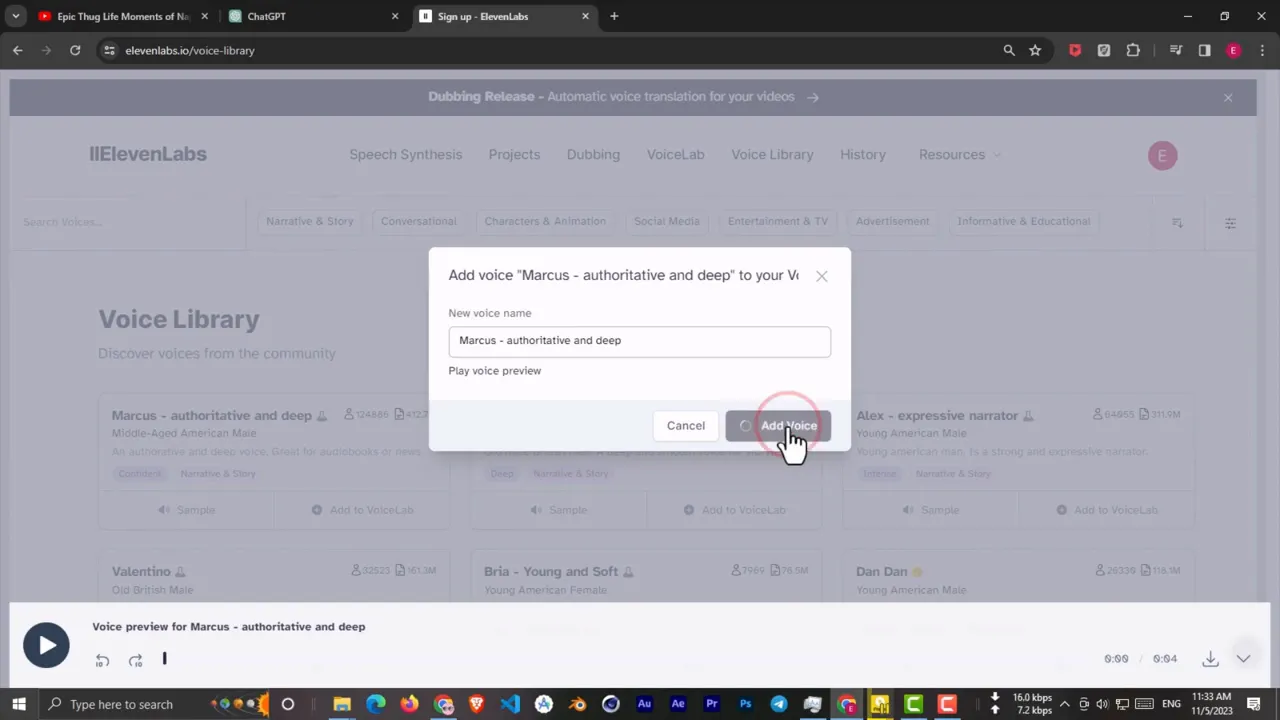Image resolution: width=1280 pixels, height=720 pixels.
Task: Edit the New voice name field
Action: [640, 341]
